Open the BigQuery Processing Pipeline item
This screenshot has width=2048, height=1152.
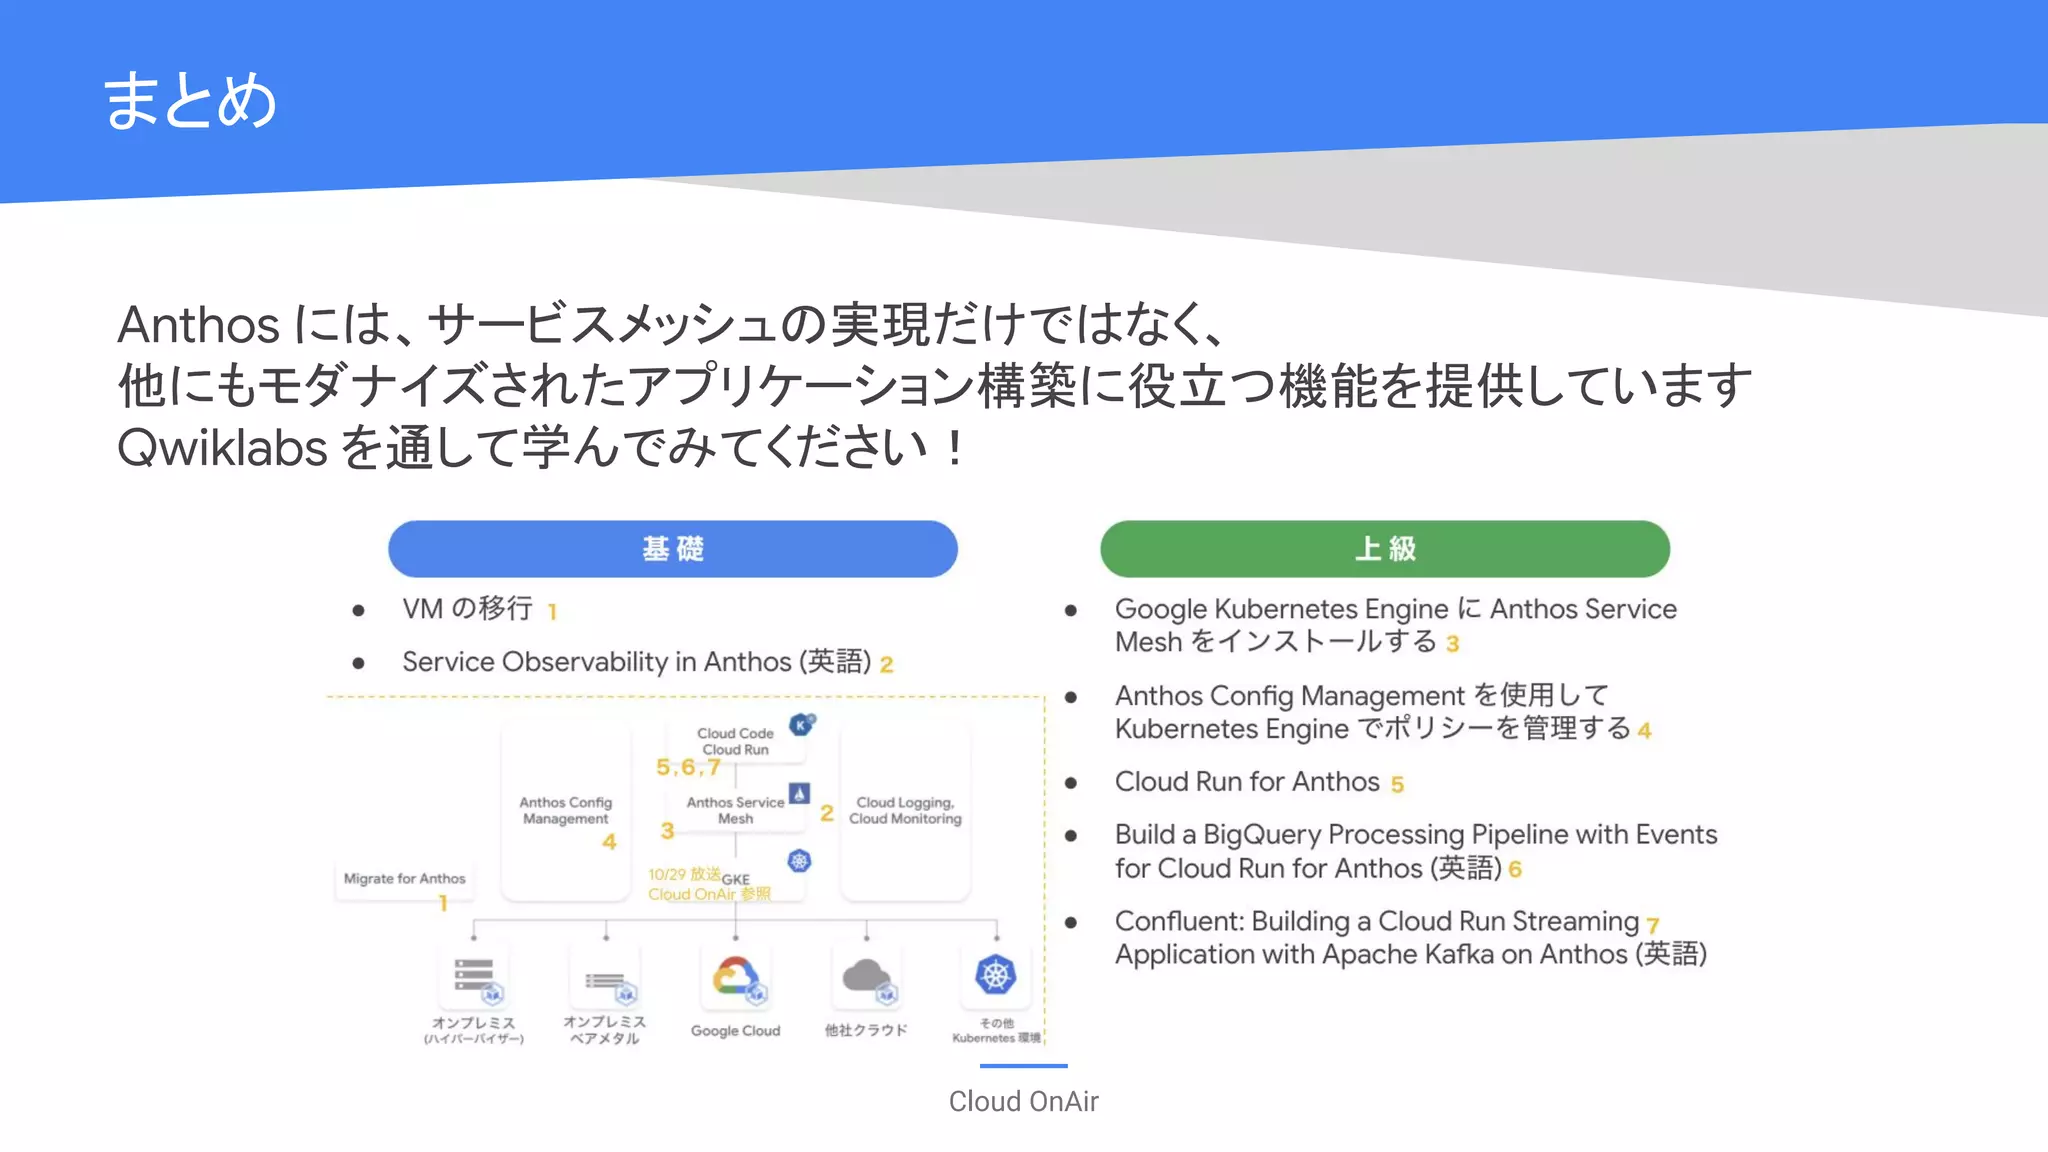1416,851
